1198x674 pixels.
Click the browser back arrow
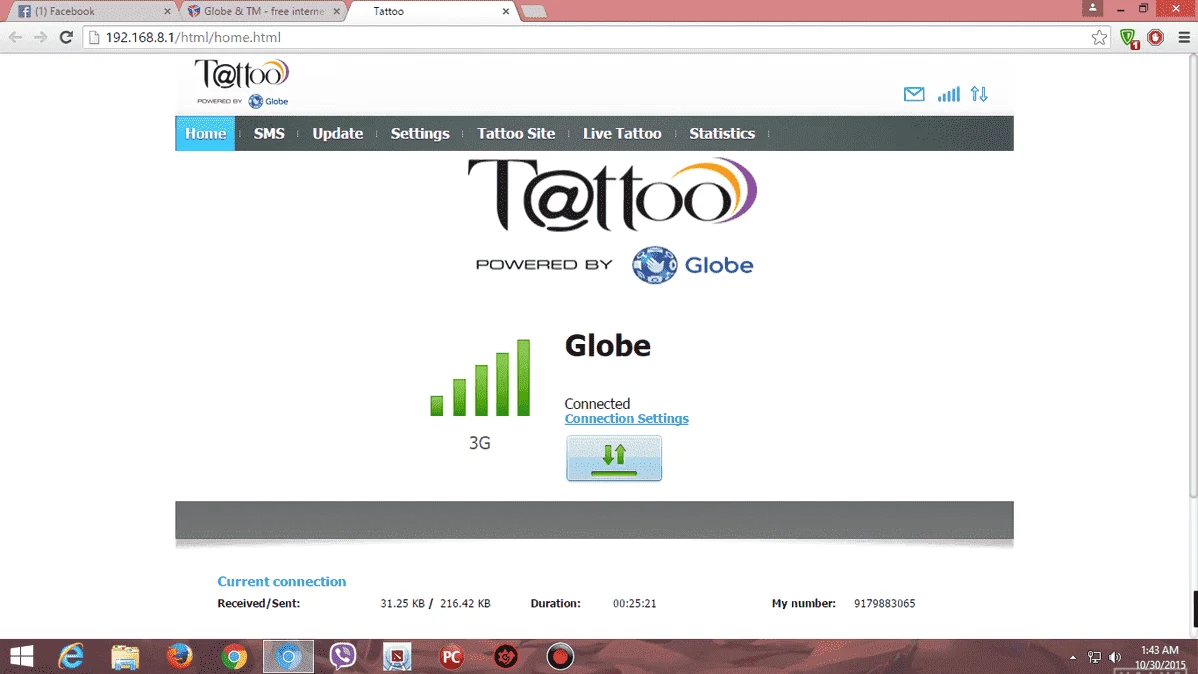[15, 37]
